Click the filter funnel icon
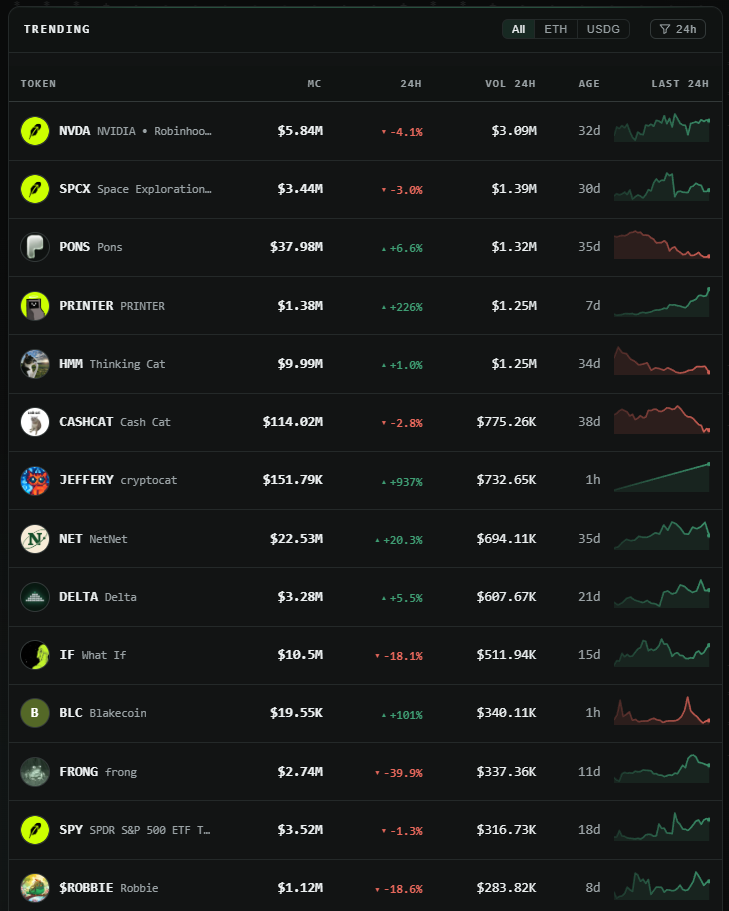Screen dimensions: 729x911 665,29
